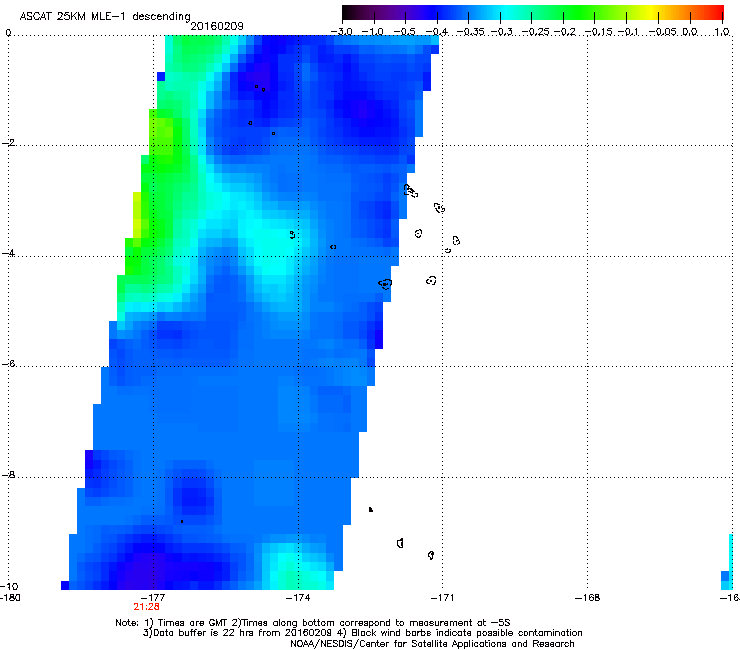Click the -0.4 color scale label

click(x=437, y=32)
